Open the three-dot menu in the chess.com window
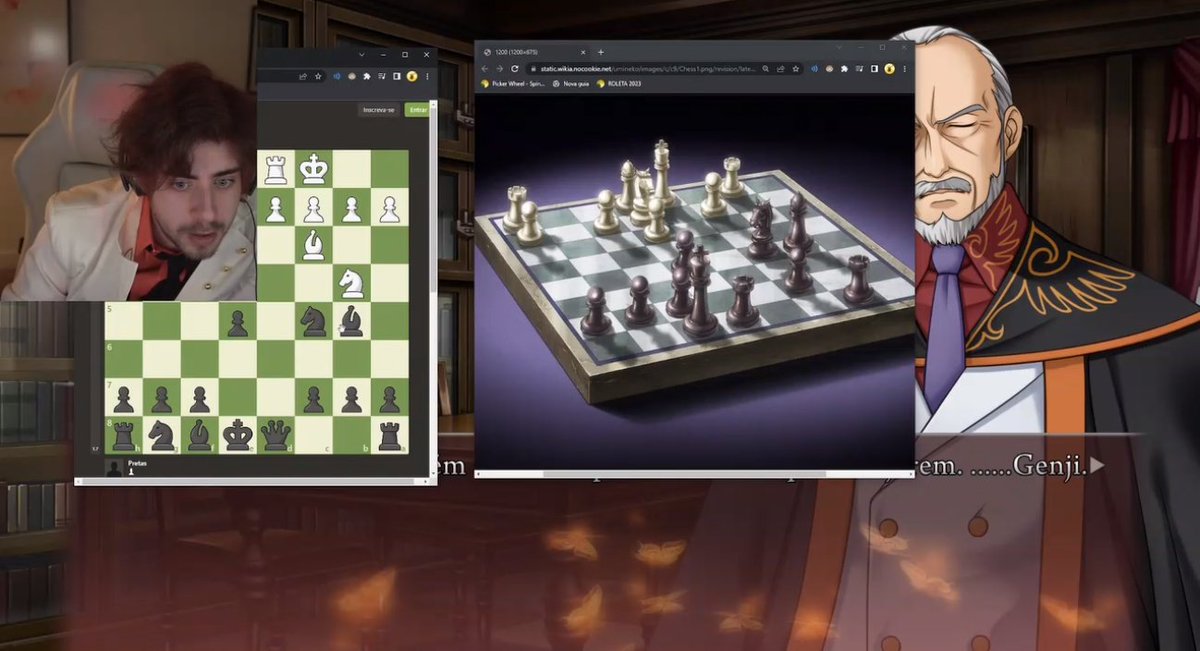The height and width of the screenshot is (651, 1200). [427, 76]
